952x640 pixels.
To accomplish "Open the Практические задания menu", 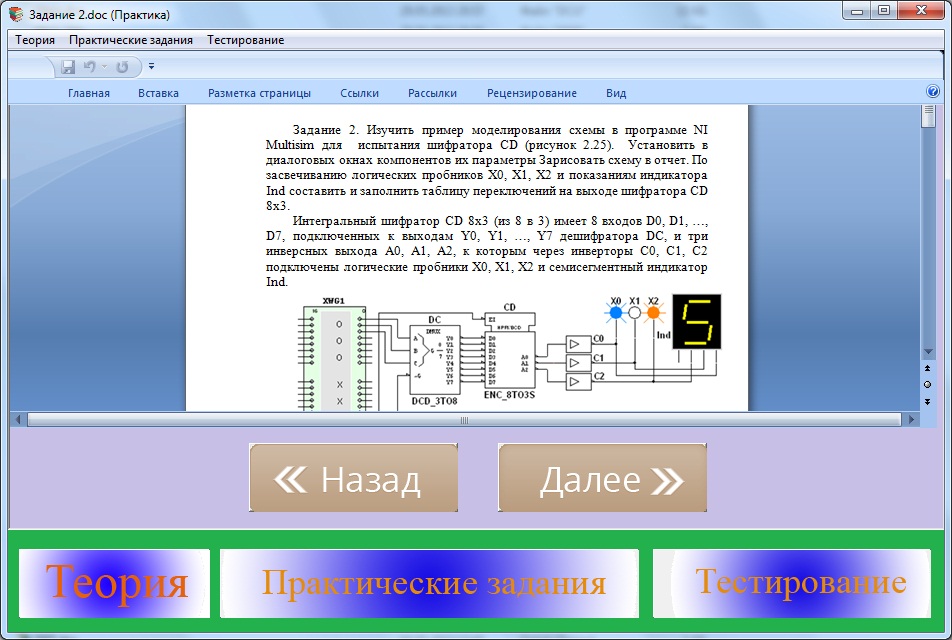I will point(131,40).
